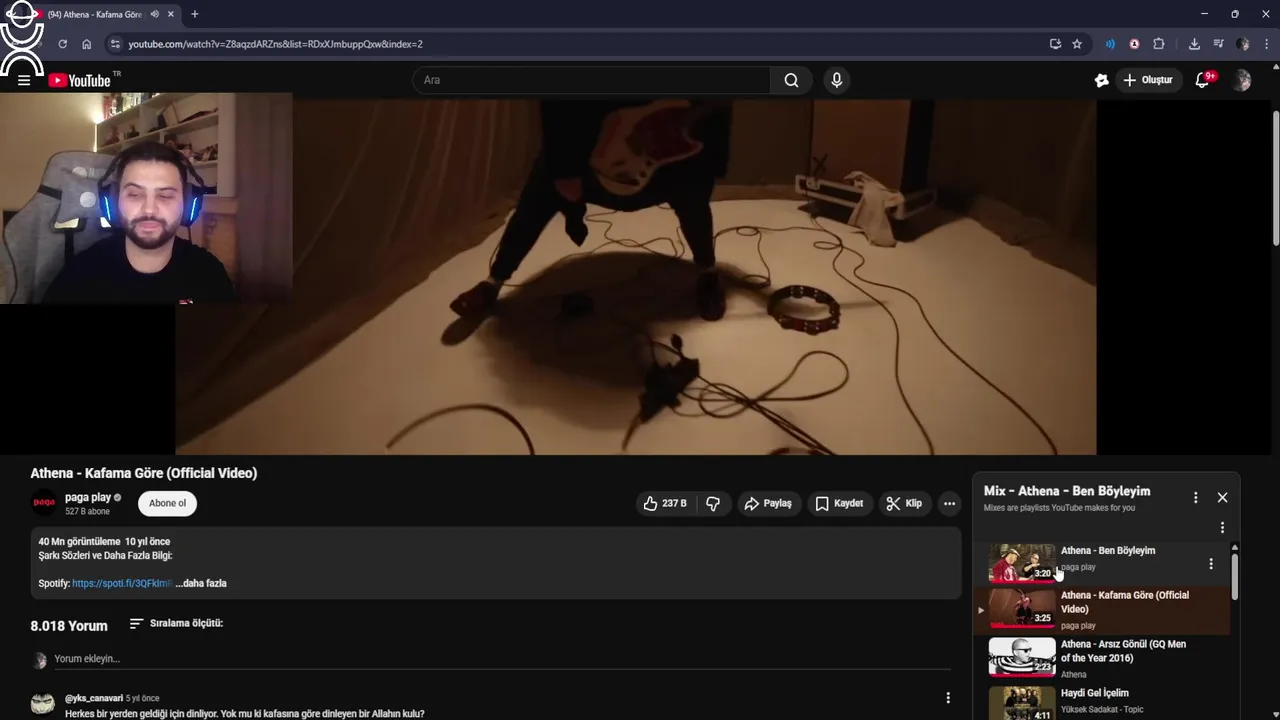Image resolution: width=1280 pixels, height=720 pixels.
Task: Close the Athena - Kafama Göre tab
Action: (171, 14)
